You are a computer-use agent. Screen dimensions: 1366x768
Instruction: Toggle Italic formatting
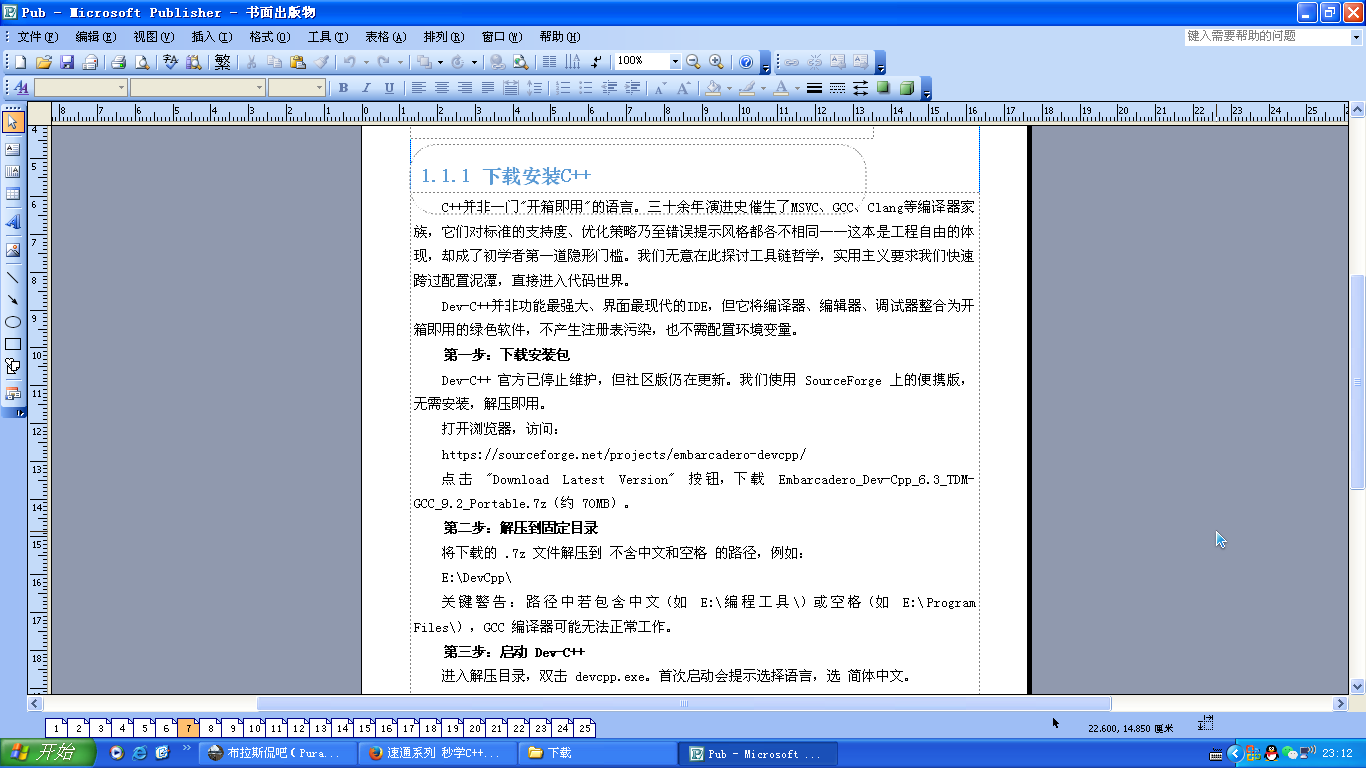coord(366,88)
